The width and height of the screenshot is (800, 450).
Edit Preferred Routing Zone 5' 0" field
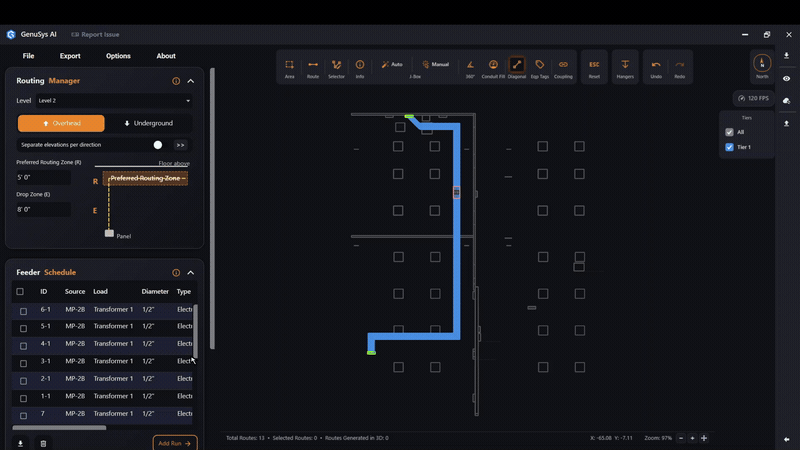(x=43, y=178)
